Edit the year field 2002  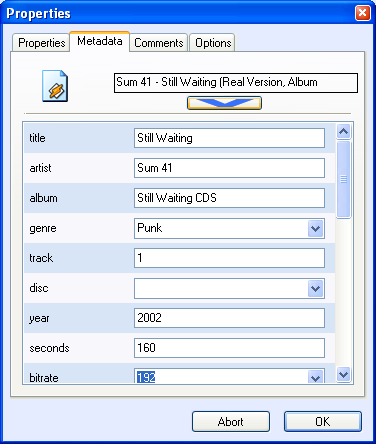coord(229,318)
